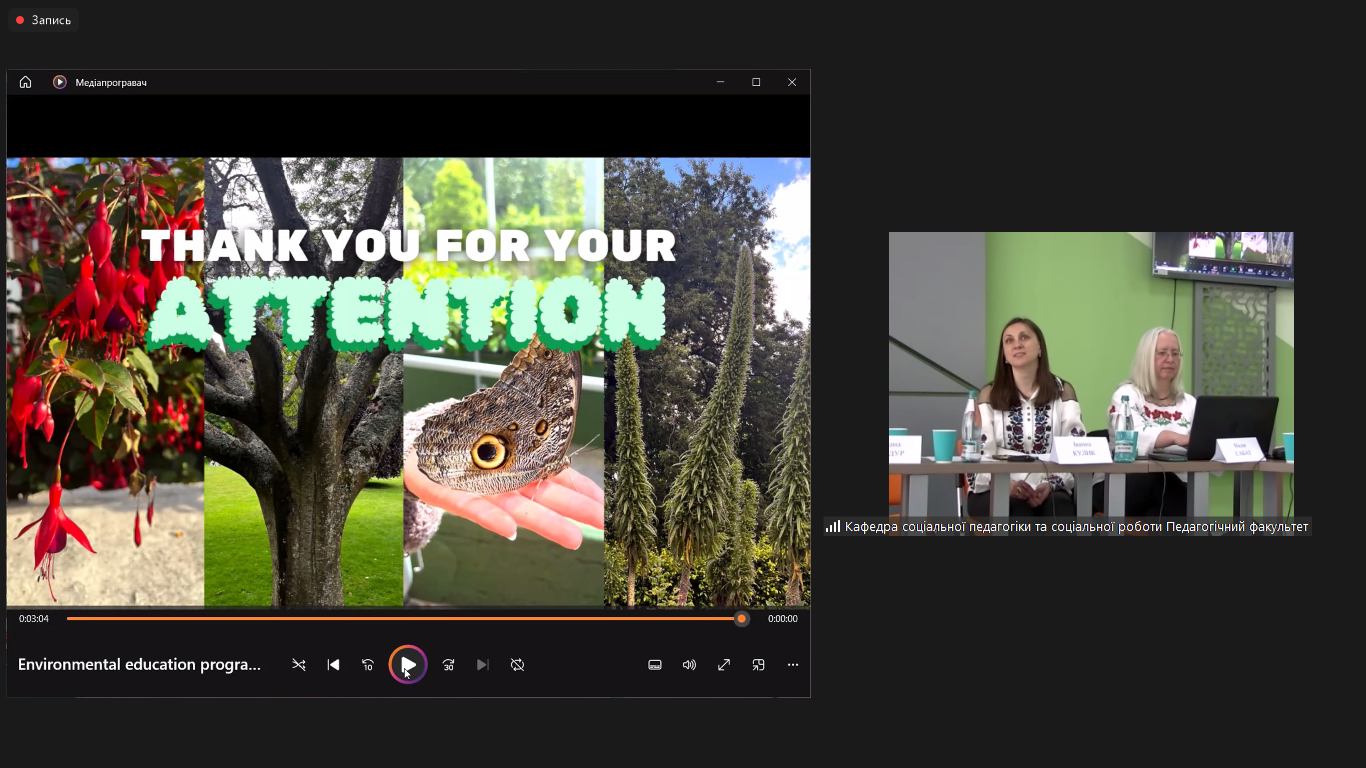Click the Запись recording indicator
The image size is (1366, 768).
[44, 20]
